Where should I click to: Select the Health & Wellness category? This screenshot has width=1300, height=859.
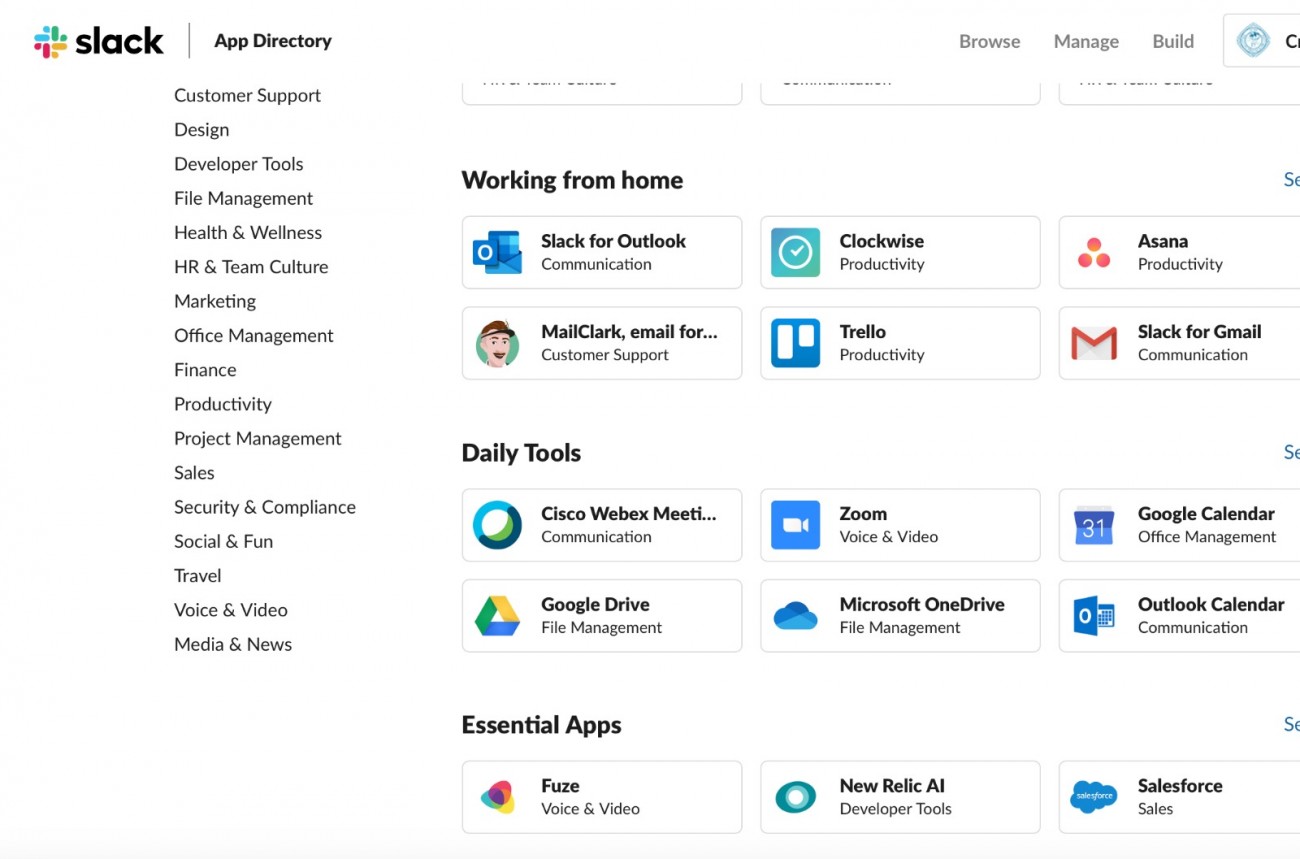coord(248,232)
